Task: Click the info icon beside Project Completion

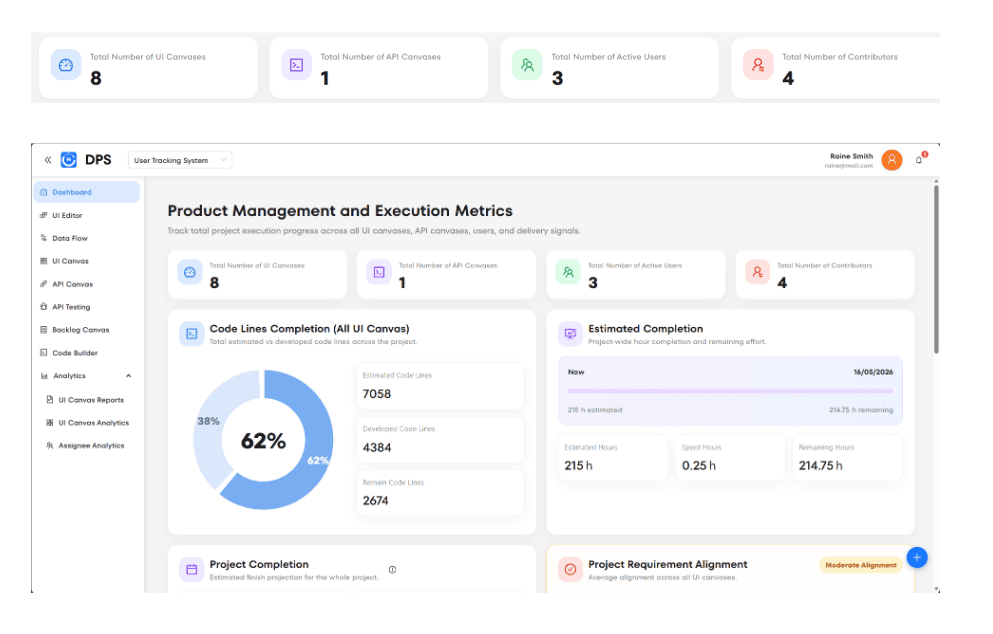Action: click(393, 569)
